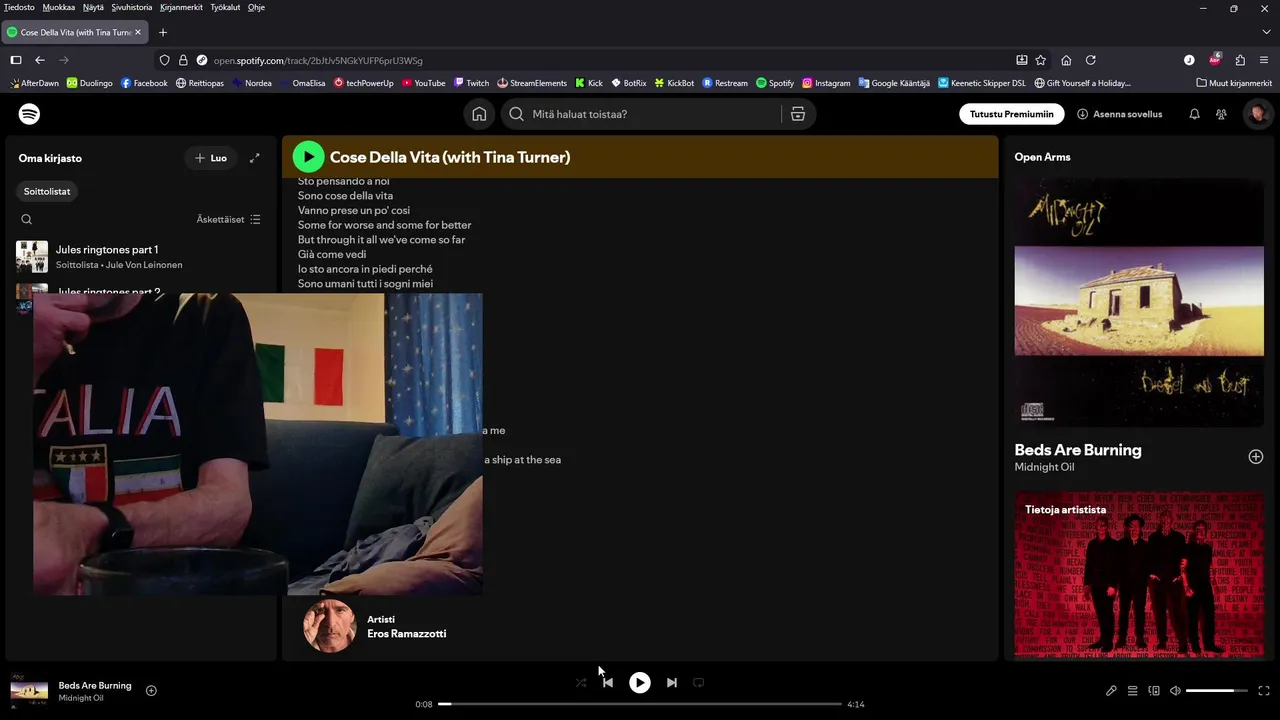Enter full screen mode icon
This screenshot has width=1280, height=720.
click(1264, 691)
